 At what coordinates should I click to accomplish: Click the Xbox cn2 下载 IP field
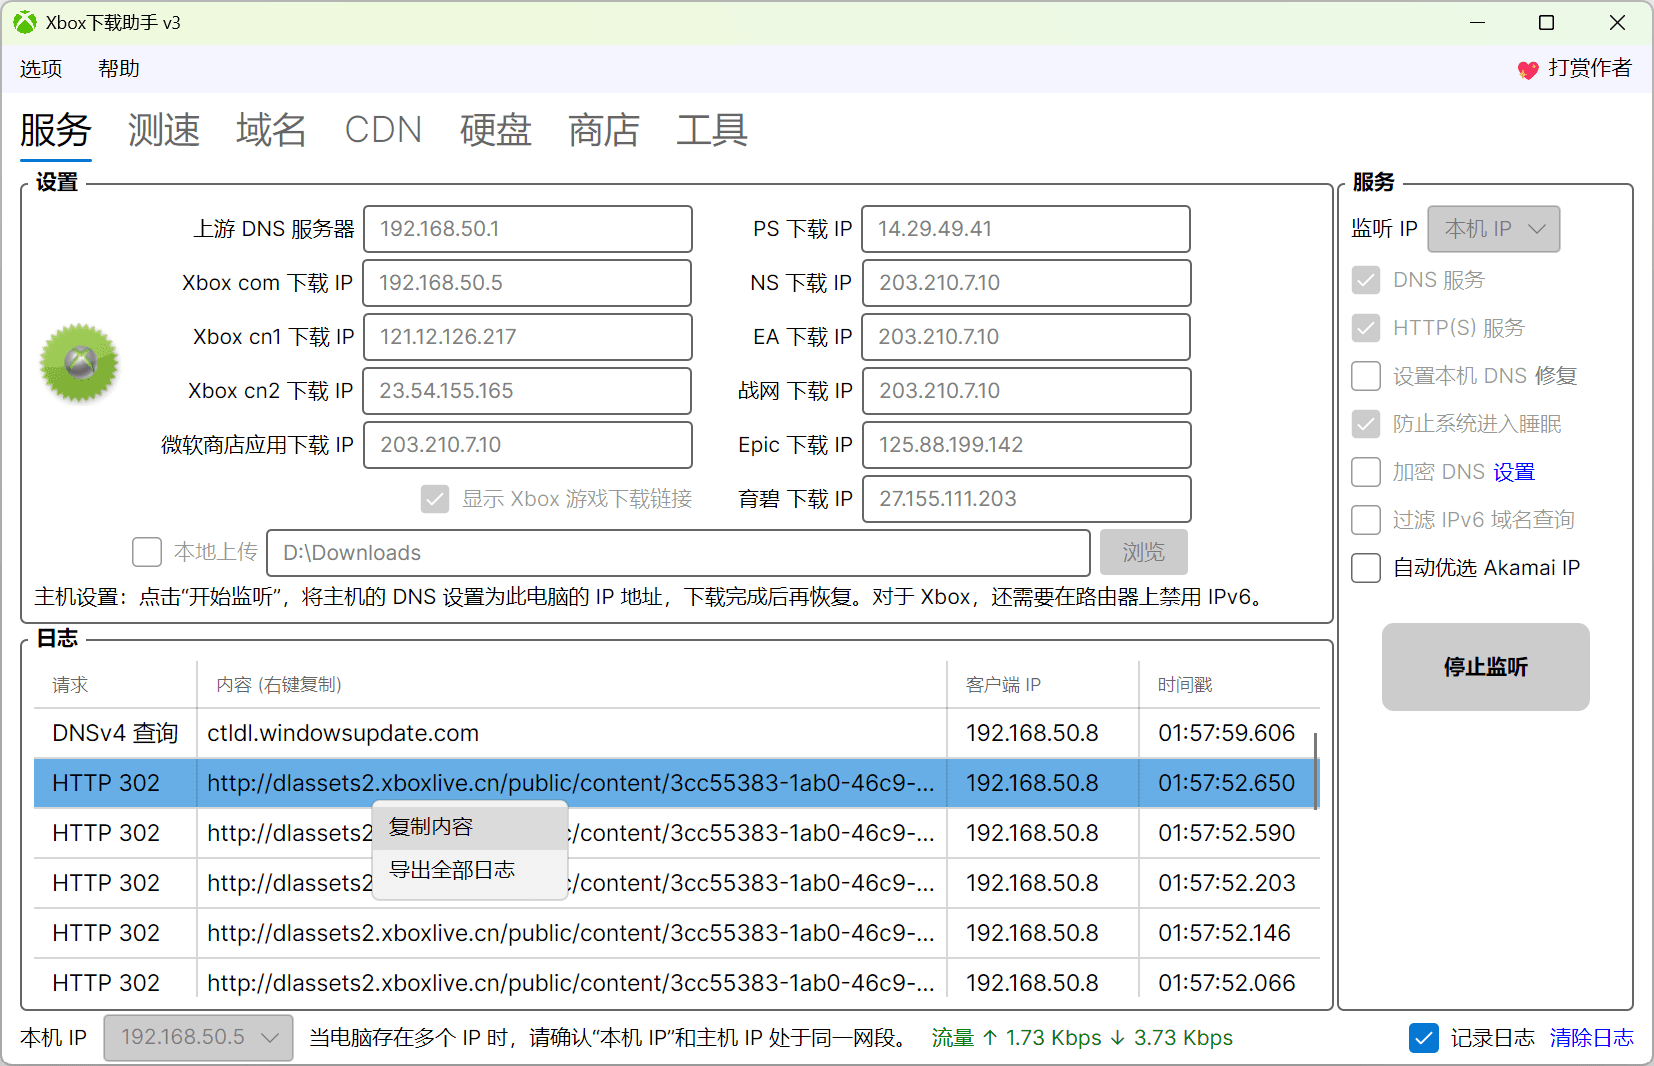pyautogui.click(x=528, y=391)
